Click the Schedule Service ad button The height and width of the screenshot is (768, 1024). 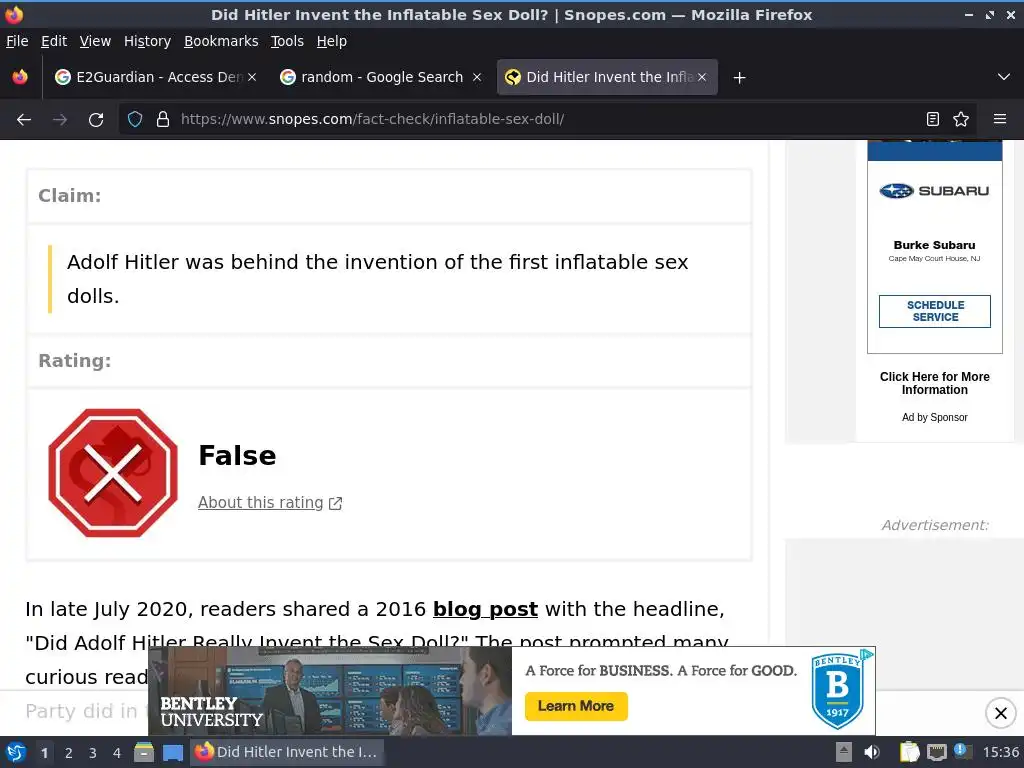935,311
